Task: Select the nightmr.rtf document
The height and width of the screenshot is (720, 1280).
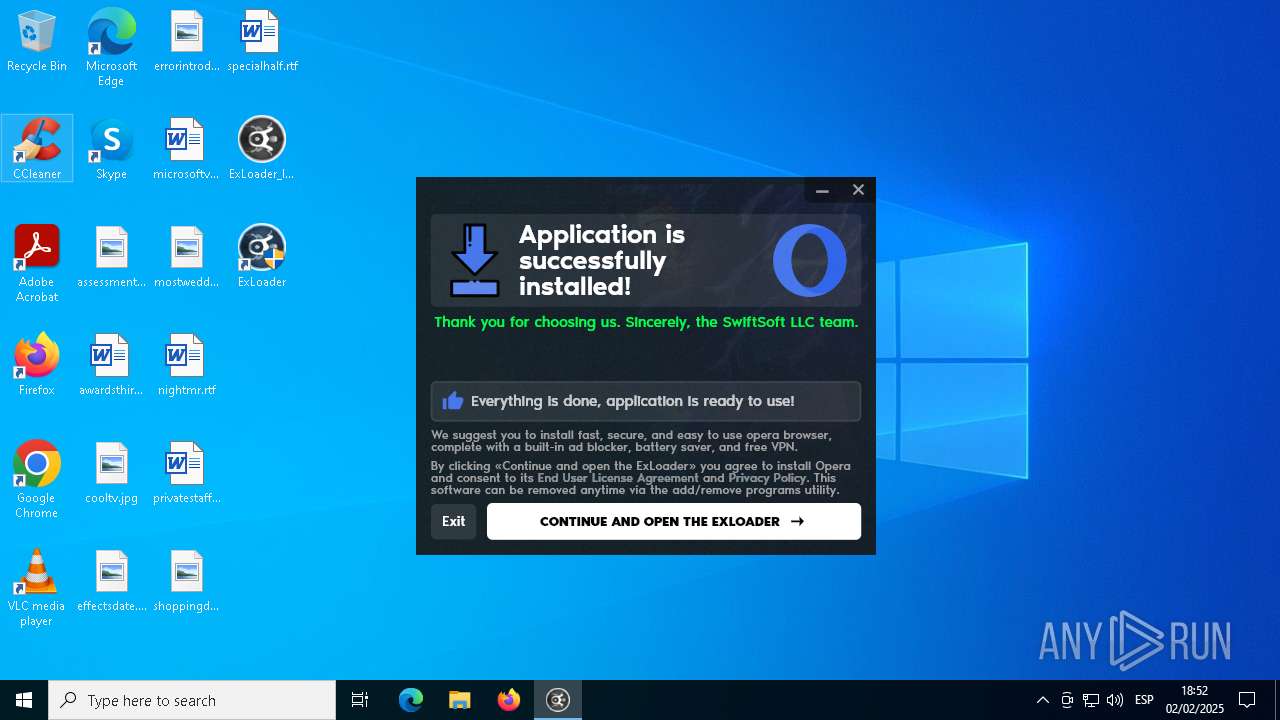Action: click(x=186, y=364)
